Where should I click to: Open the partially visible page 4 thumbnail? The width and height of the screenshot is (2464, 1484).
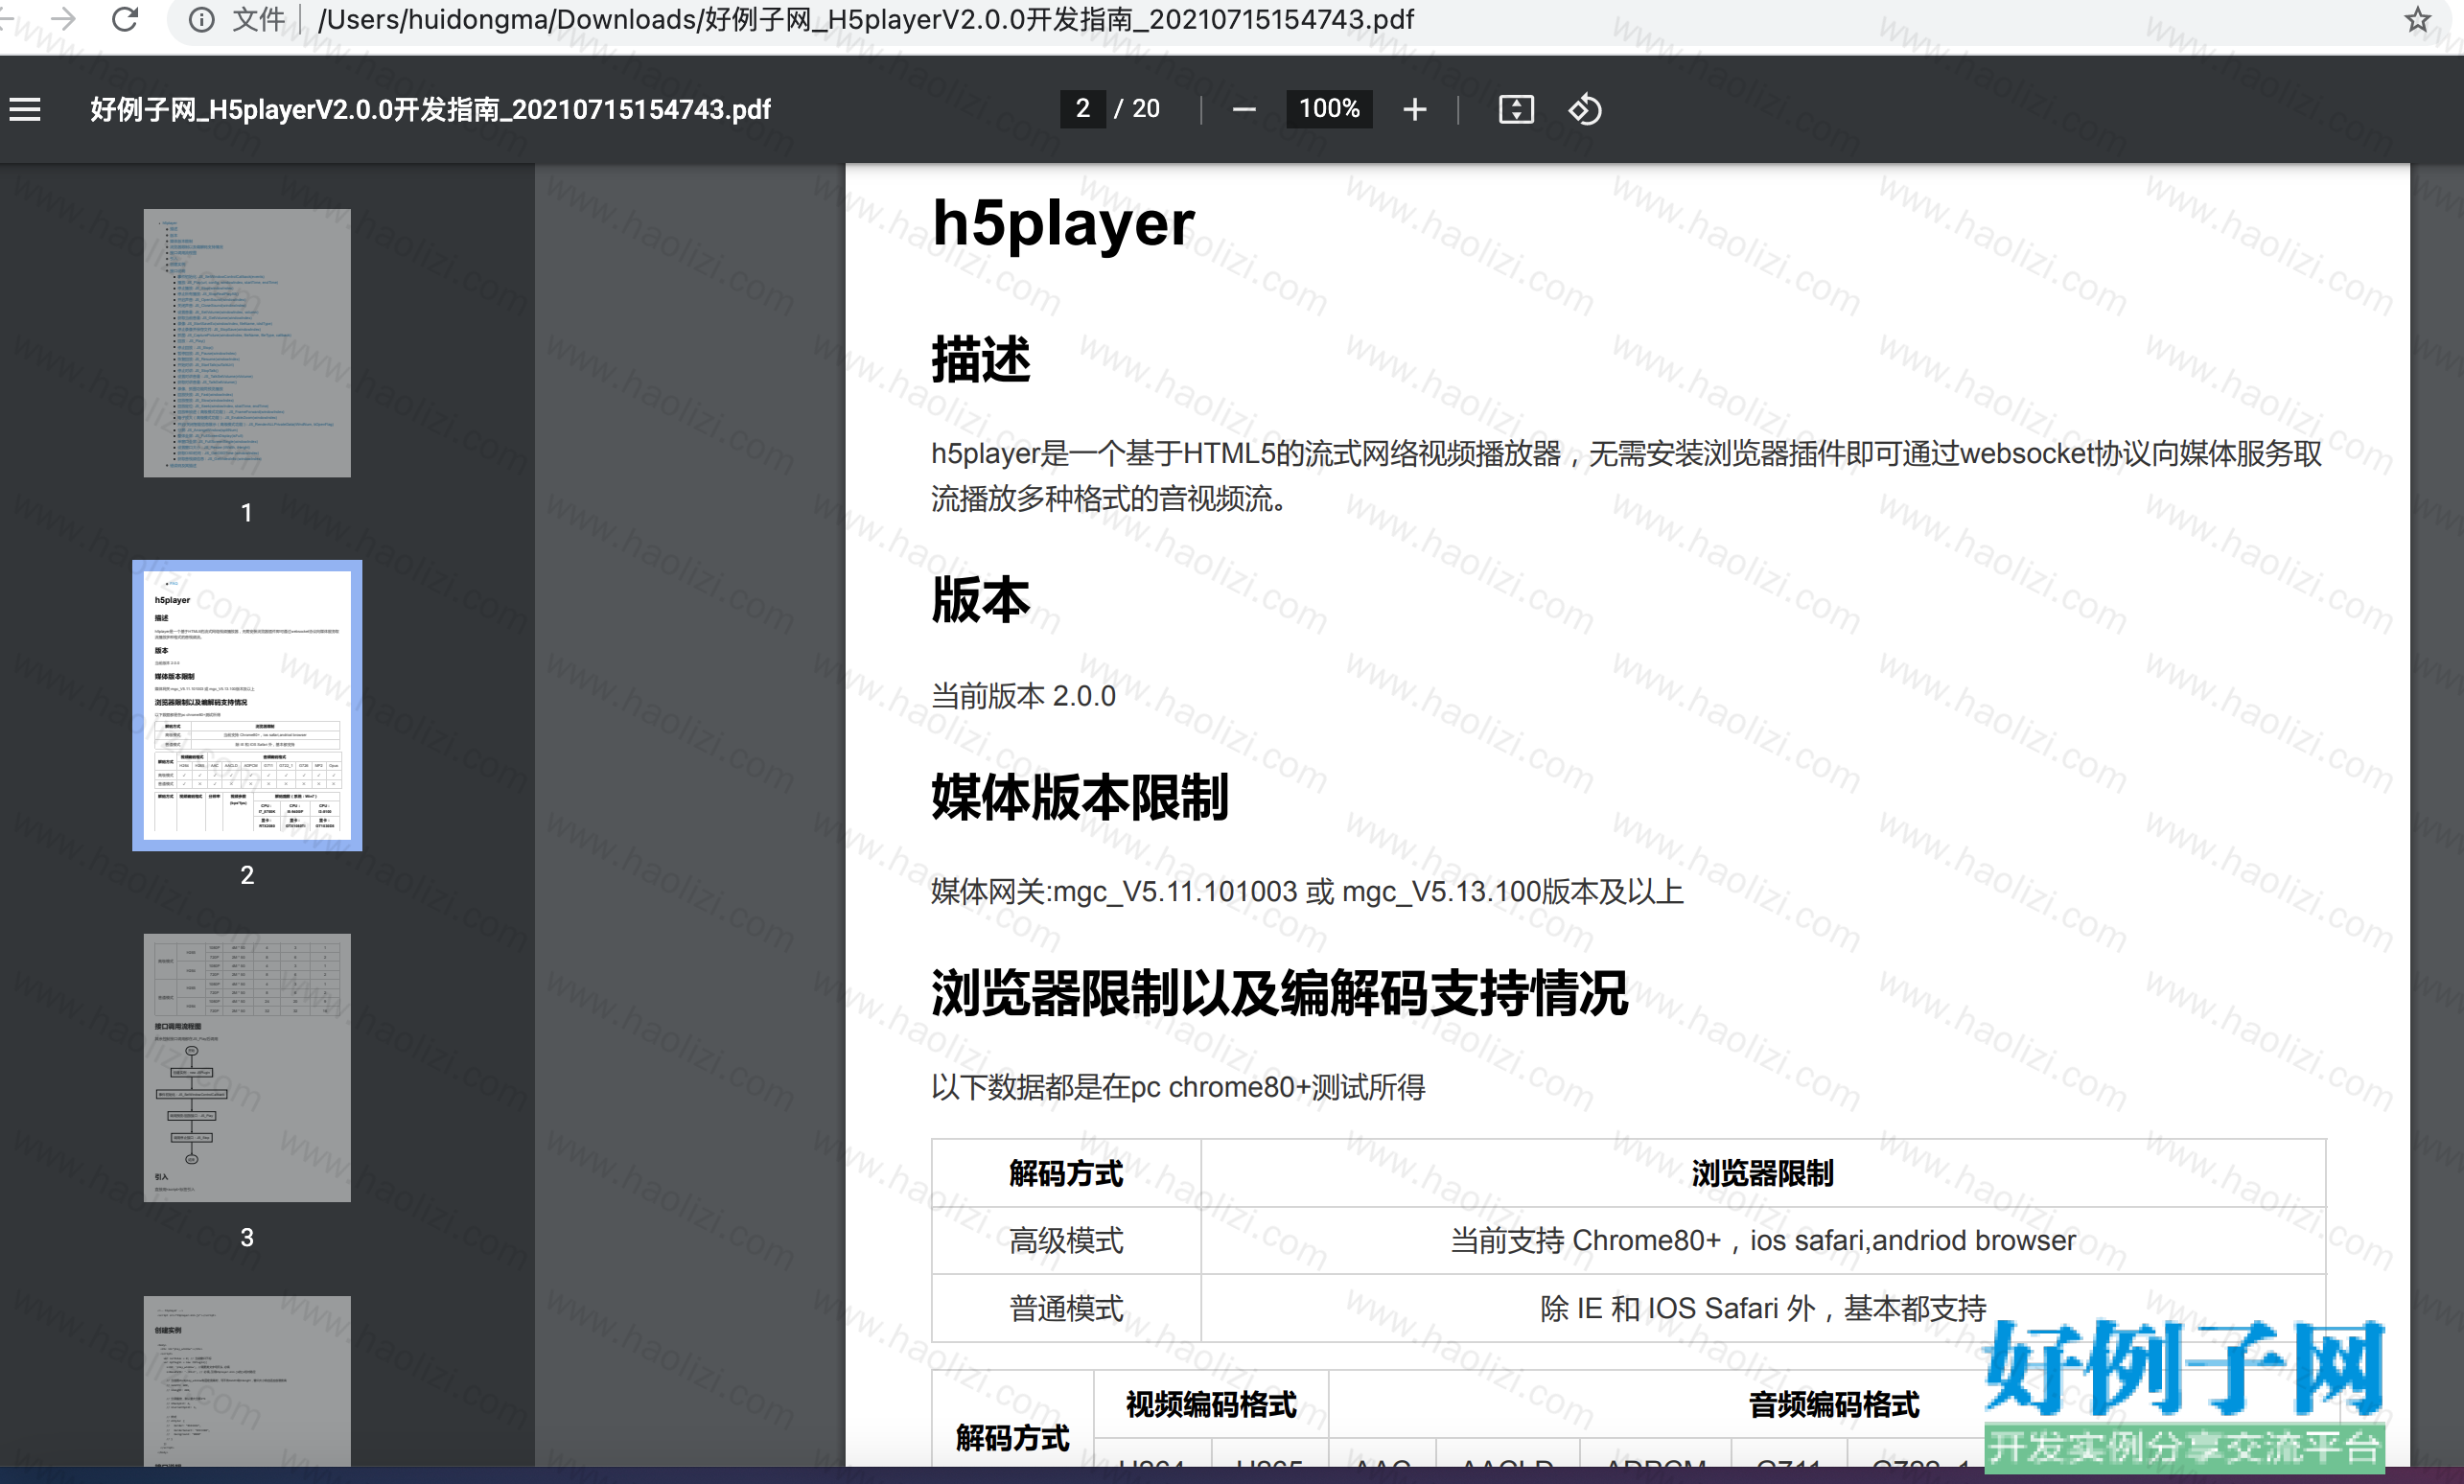[247, 1381]
